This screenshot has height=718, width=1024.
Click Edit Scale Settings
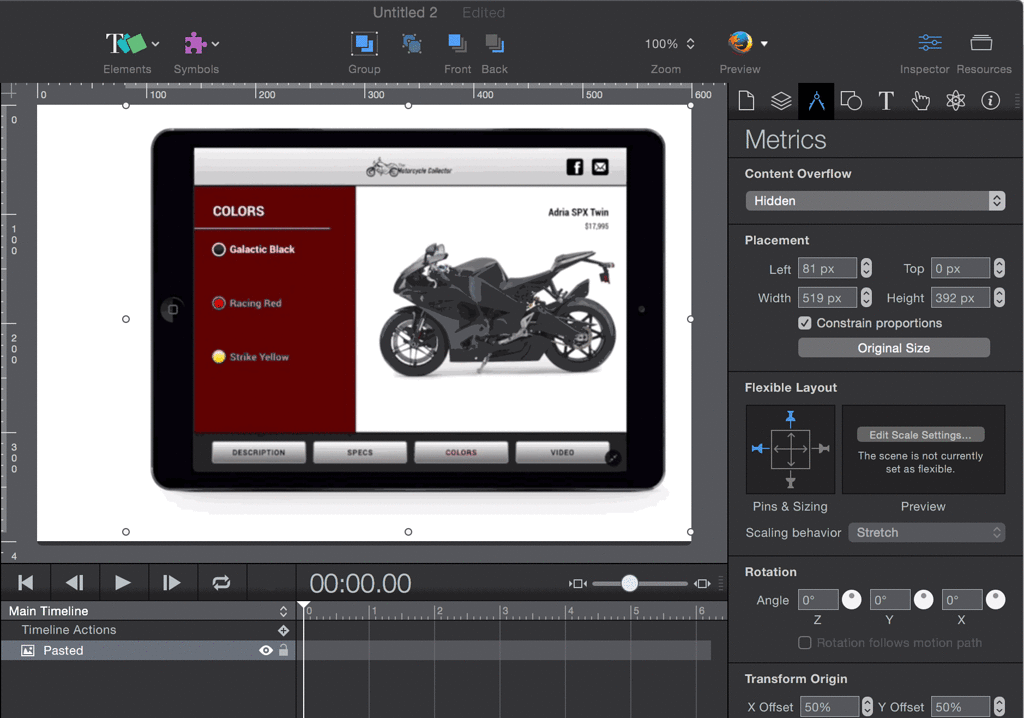tap(920, 434)
